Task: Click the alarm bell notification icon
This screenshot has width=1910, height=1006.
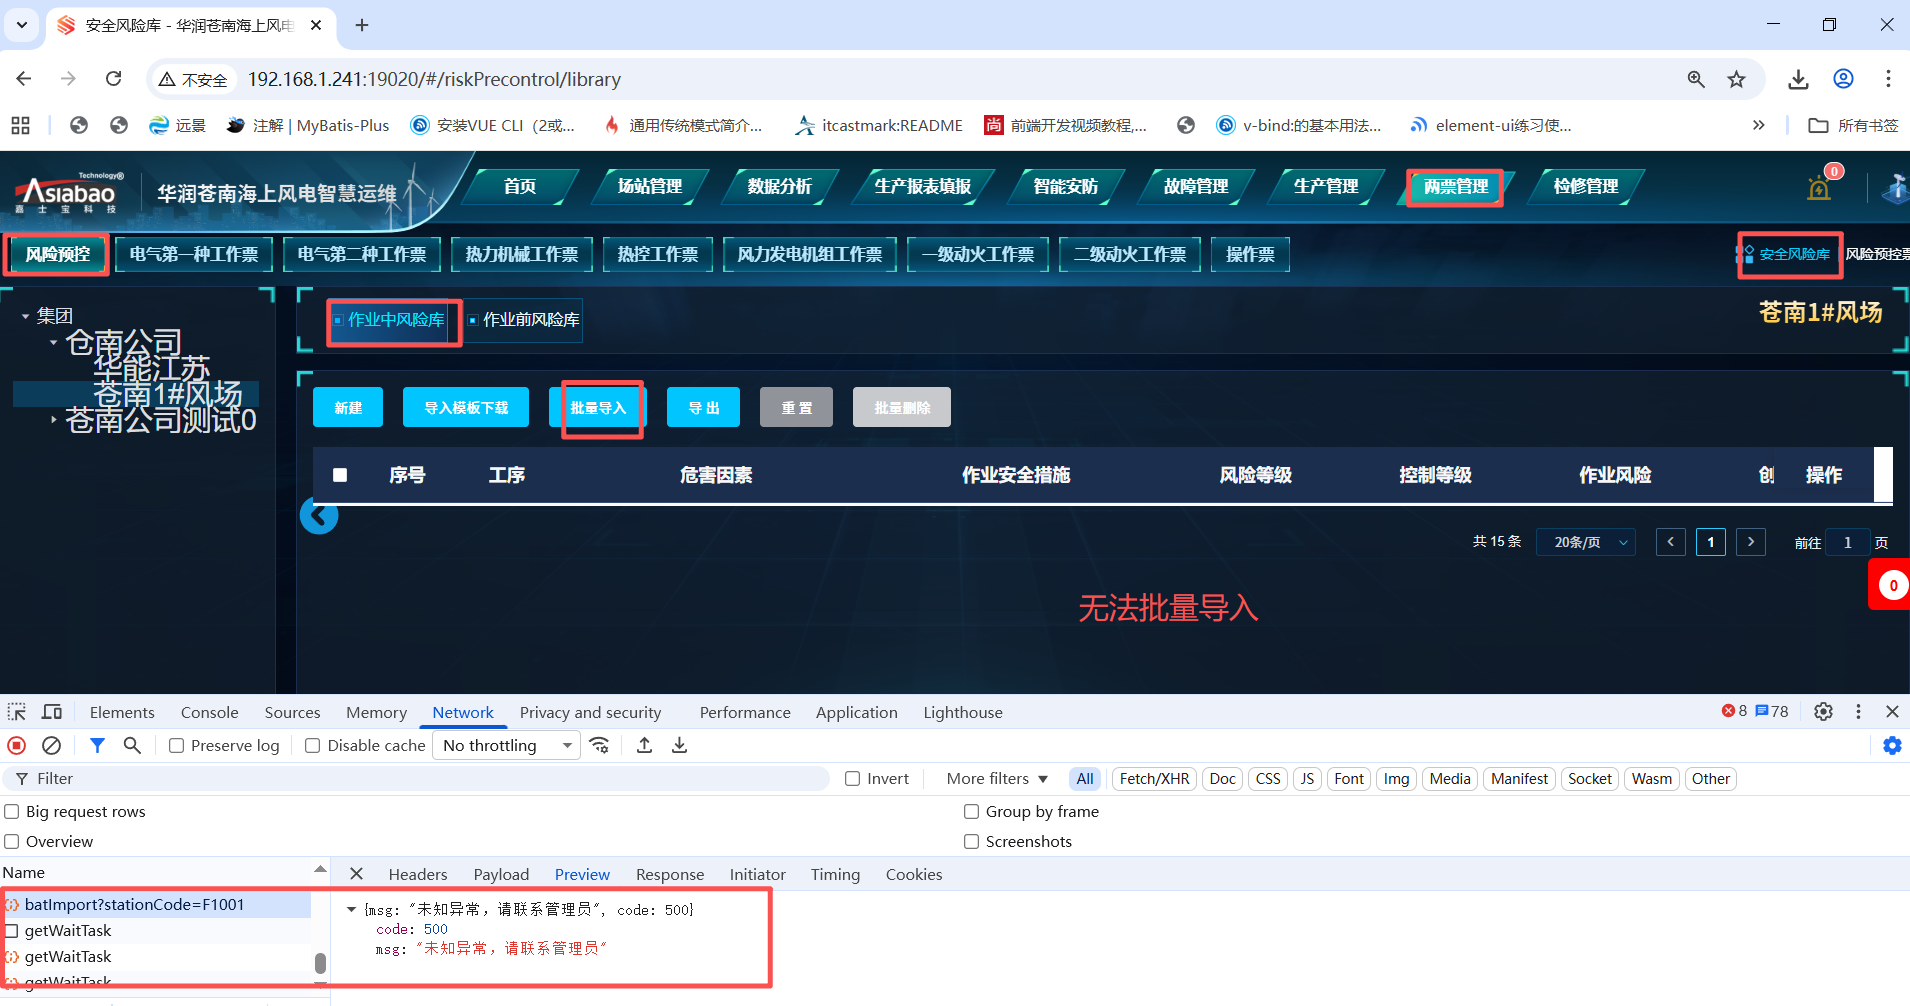Action: (x=1819, y=188)
